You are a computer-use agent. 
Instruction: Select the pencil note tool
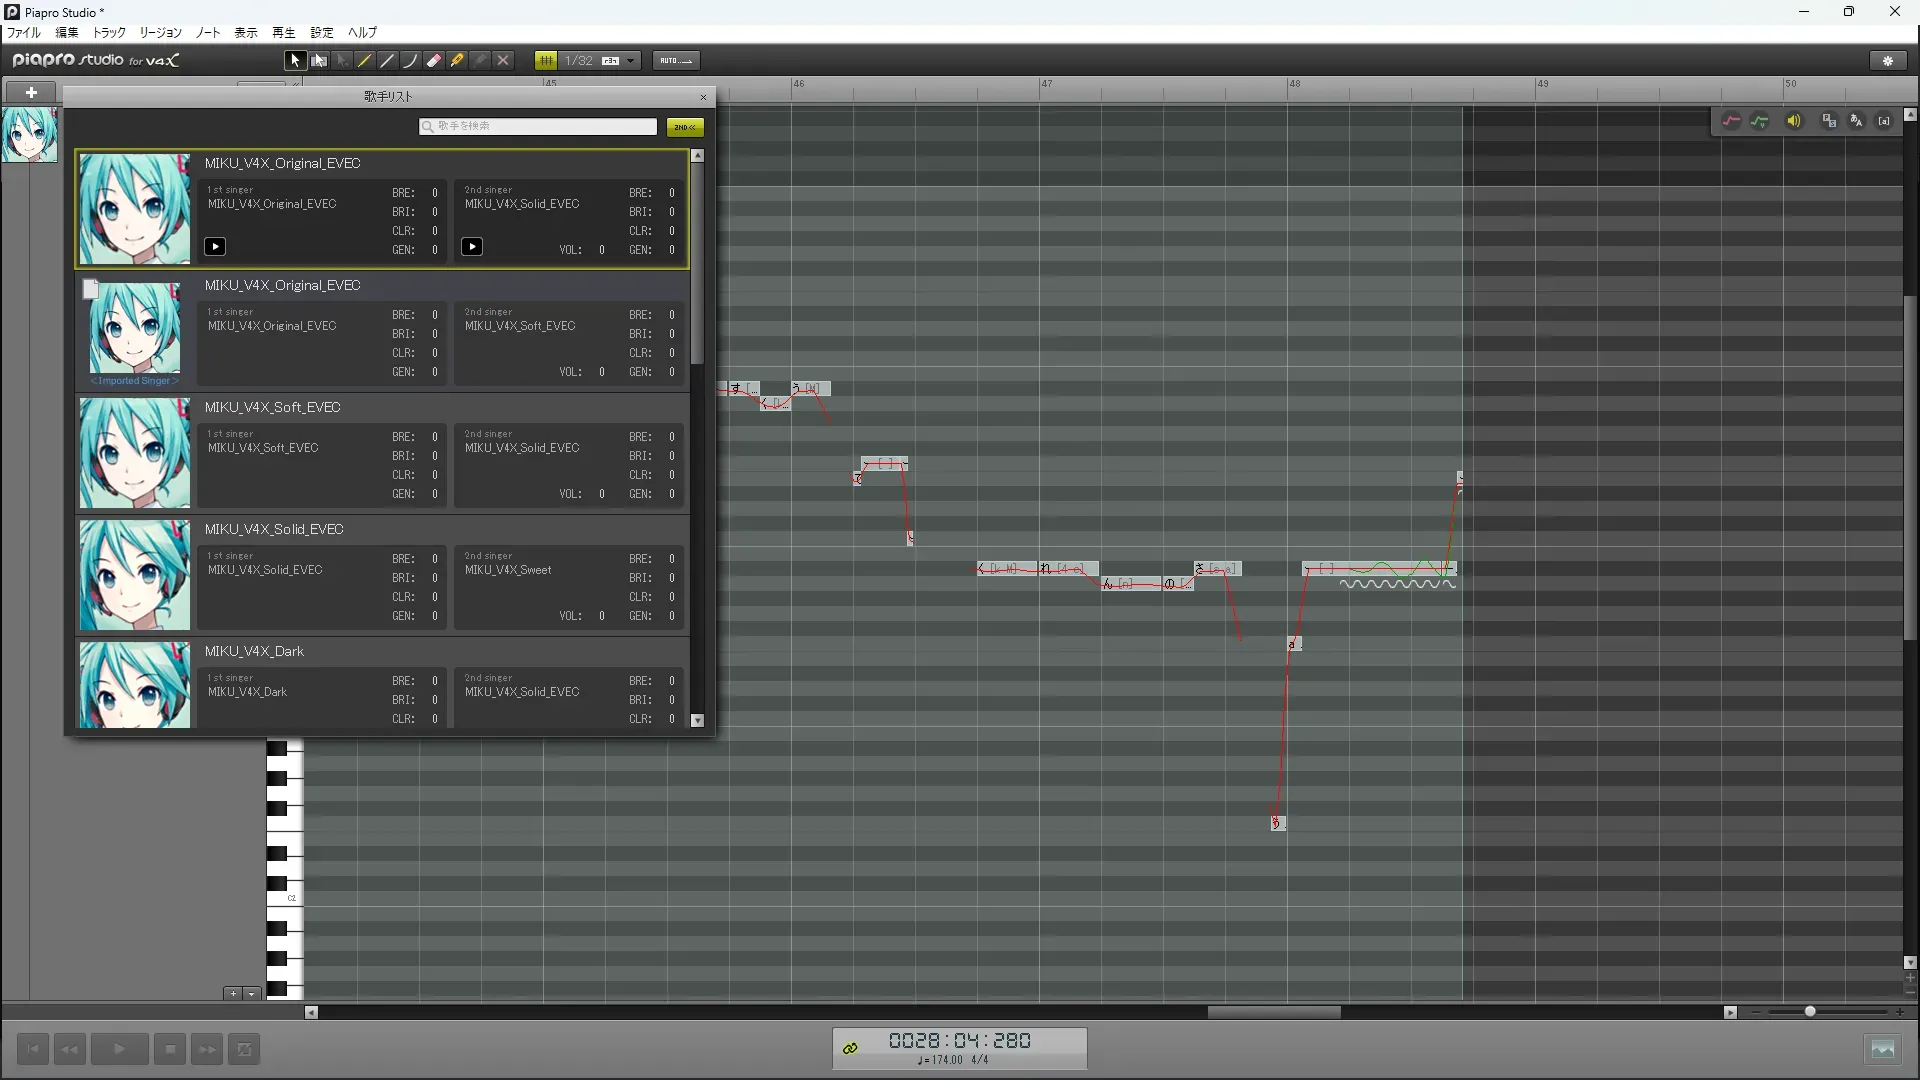pyautogui.click(x=365, y=61)
